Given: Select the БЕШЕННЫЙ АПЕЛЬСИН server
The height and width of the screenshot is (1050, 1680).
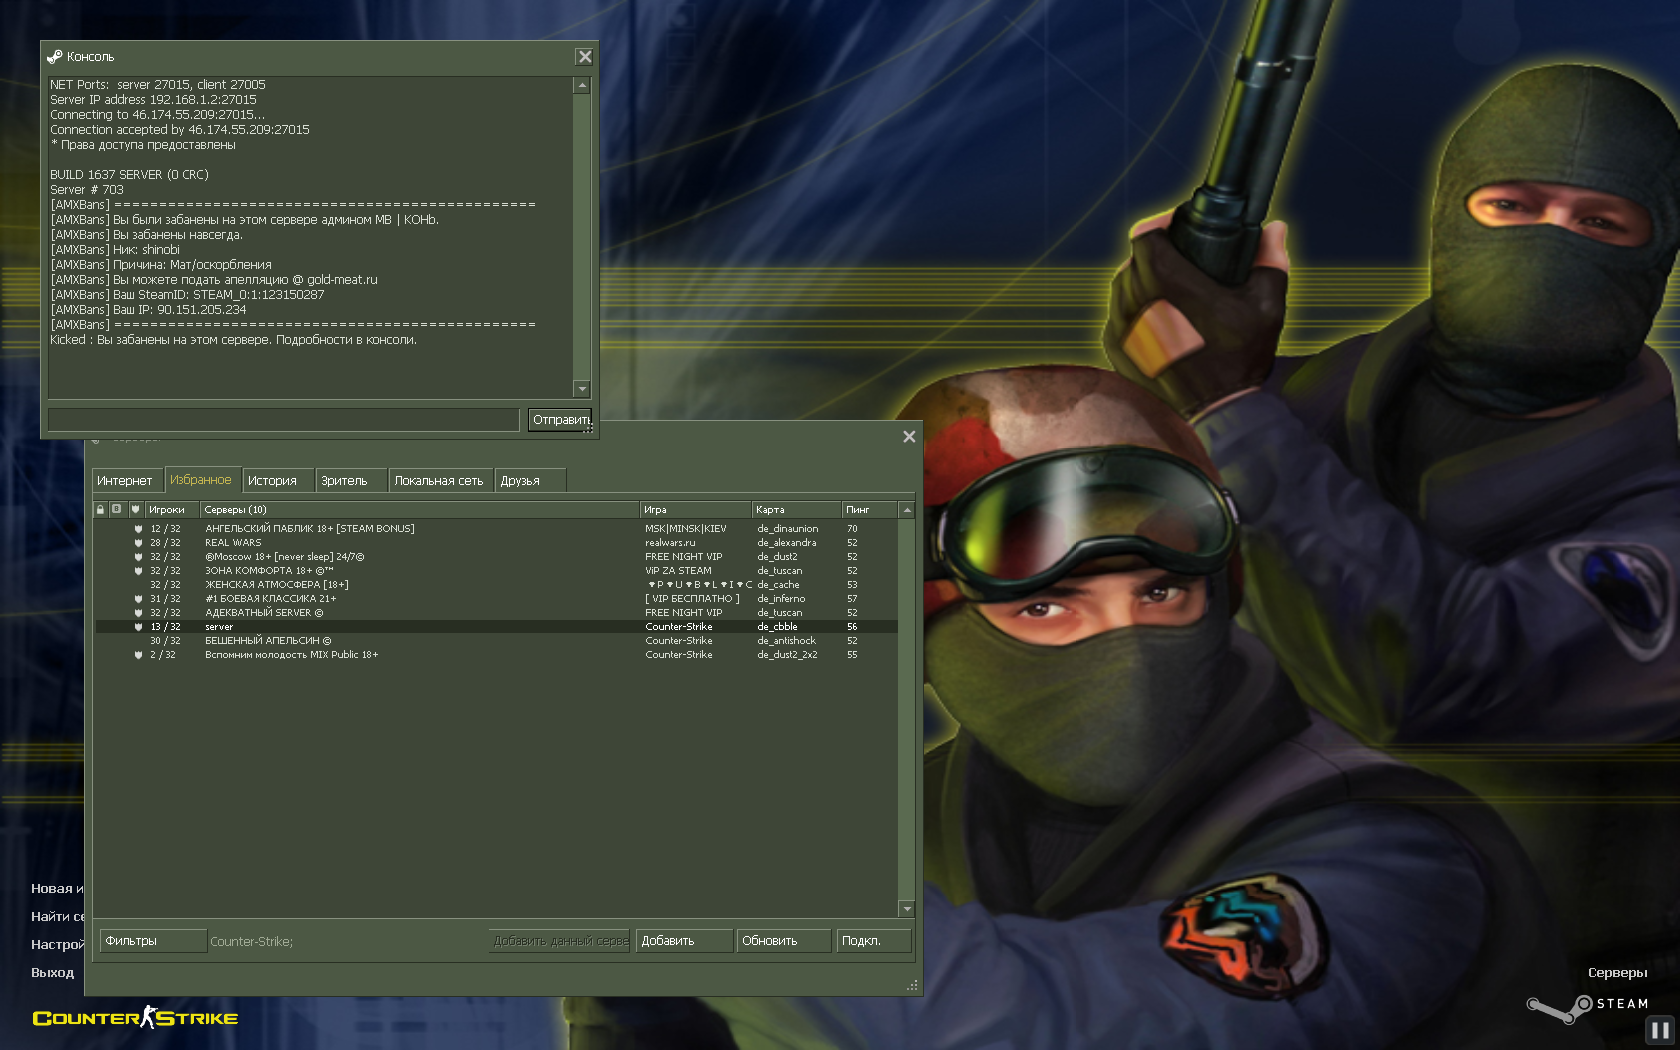Looking at the screenshot, I should coord(496,641).
